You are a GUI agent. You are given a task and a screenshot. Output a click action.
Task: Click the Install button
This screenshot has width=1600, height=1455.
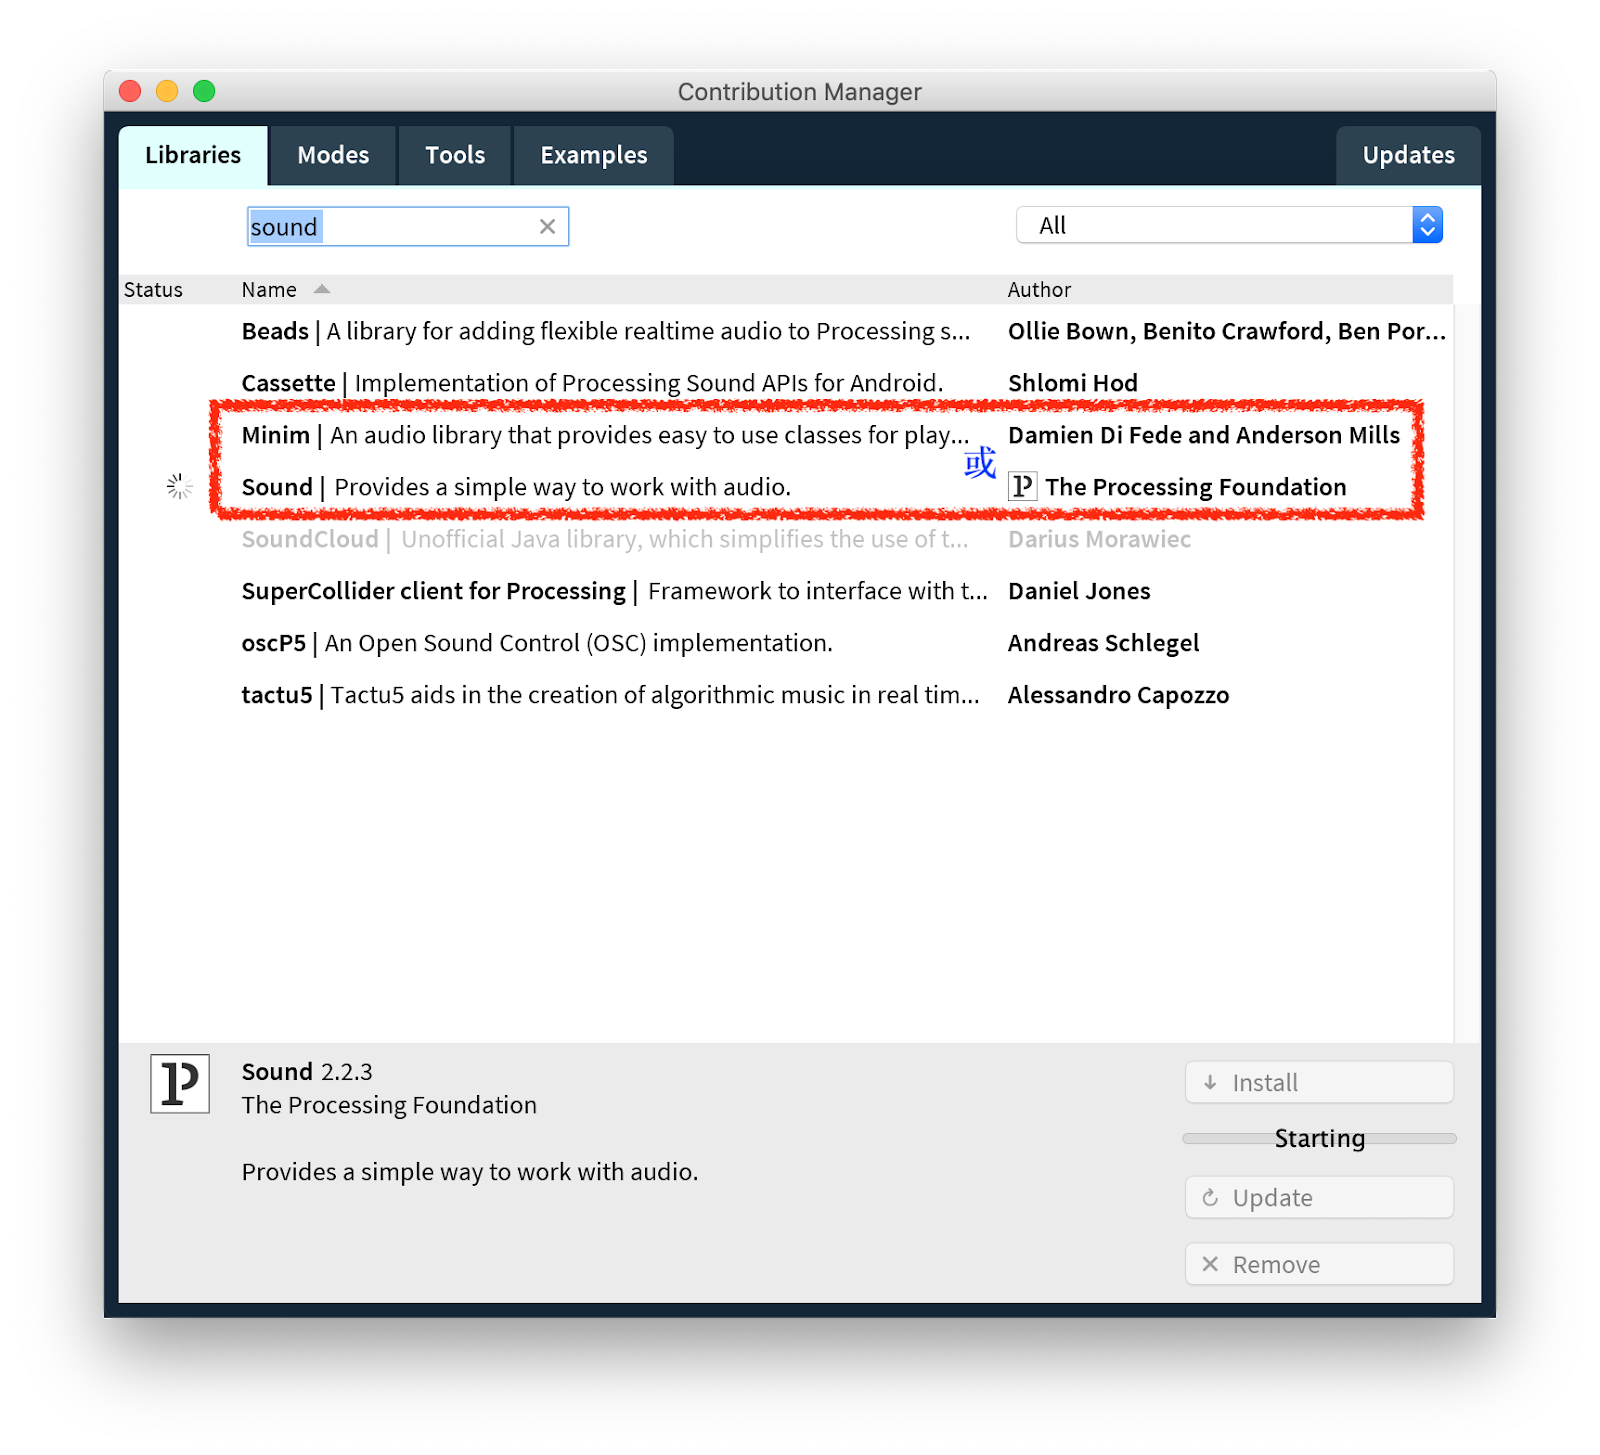point(1319,1082)
